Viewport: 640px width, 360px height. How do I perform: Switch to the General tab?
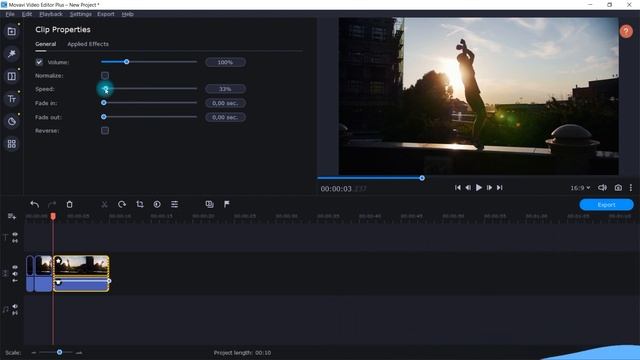tap(46, 44)
